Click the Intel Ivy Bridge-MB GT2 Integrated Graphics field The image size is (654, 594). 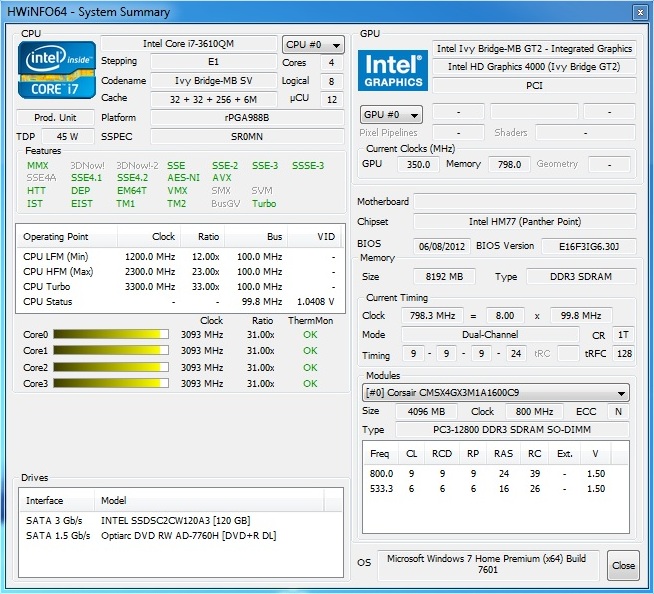[x=534, y=48]
